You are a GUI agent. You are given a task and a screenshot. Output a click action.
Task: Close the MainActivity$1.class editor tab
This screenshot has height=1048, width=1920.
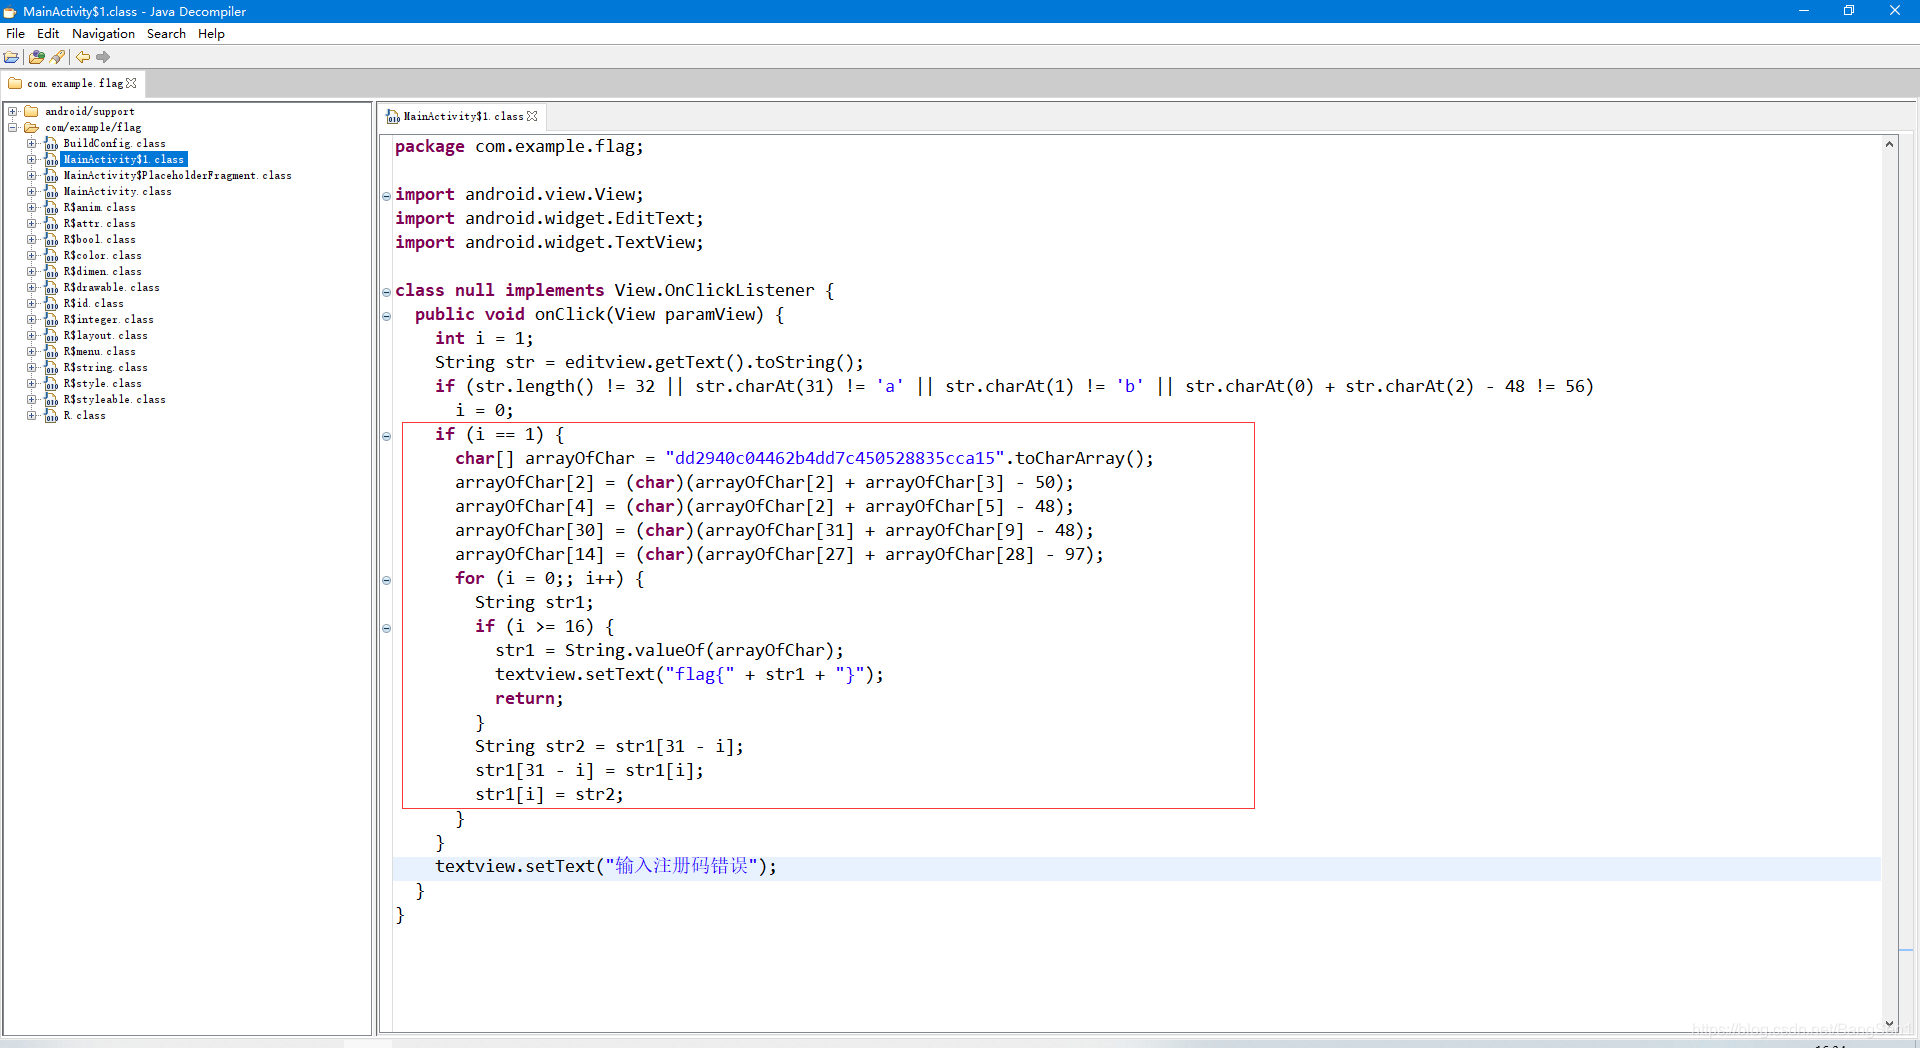point(532,116)
